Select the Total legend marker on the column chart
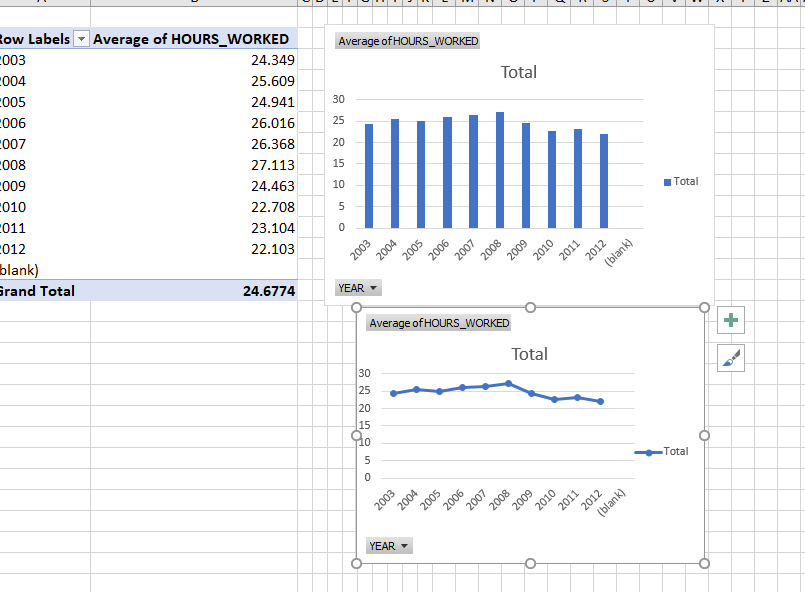The width and height of the screenshot is (805, 592). coord(667,181)
